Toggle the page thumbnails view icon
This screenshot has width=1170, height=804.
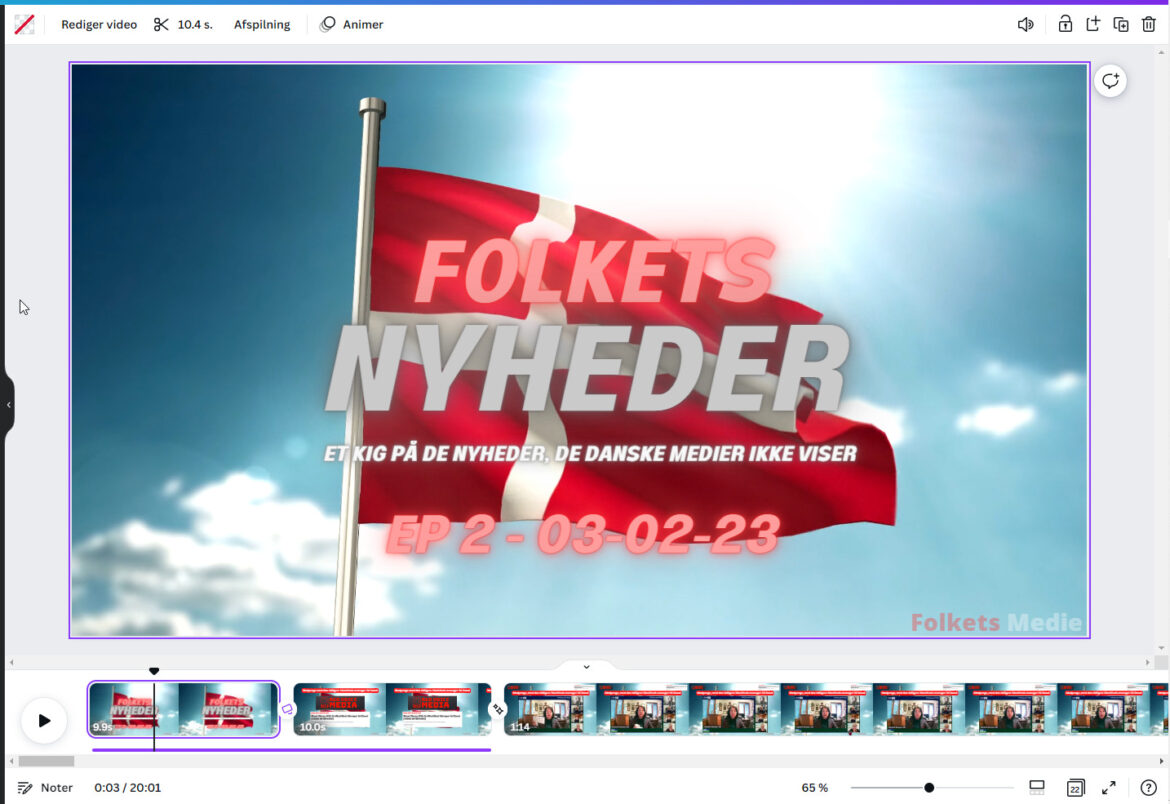point(1037,788)
